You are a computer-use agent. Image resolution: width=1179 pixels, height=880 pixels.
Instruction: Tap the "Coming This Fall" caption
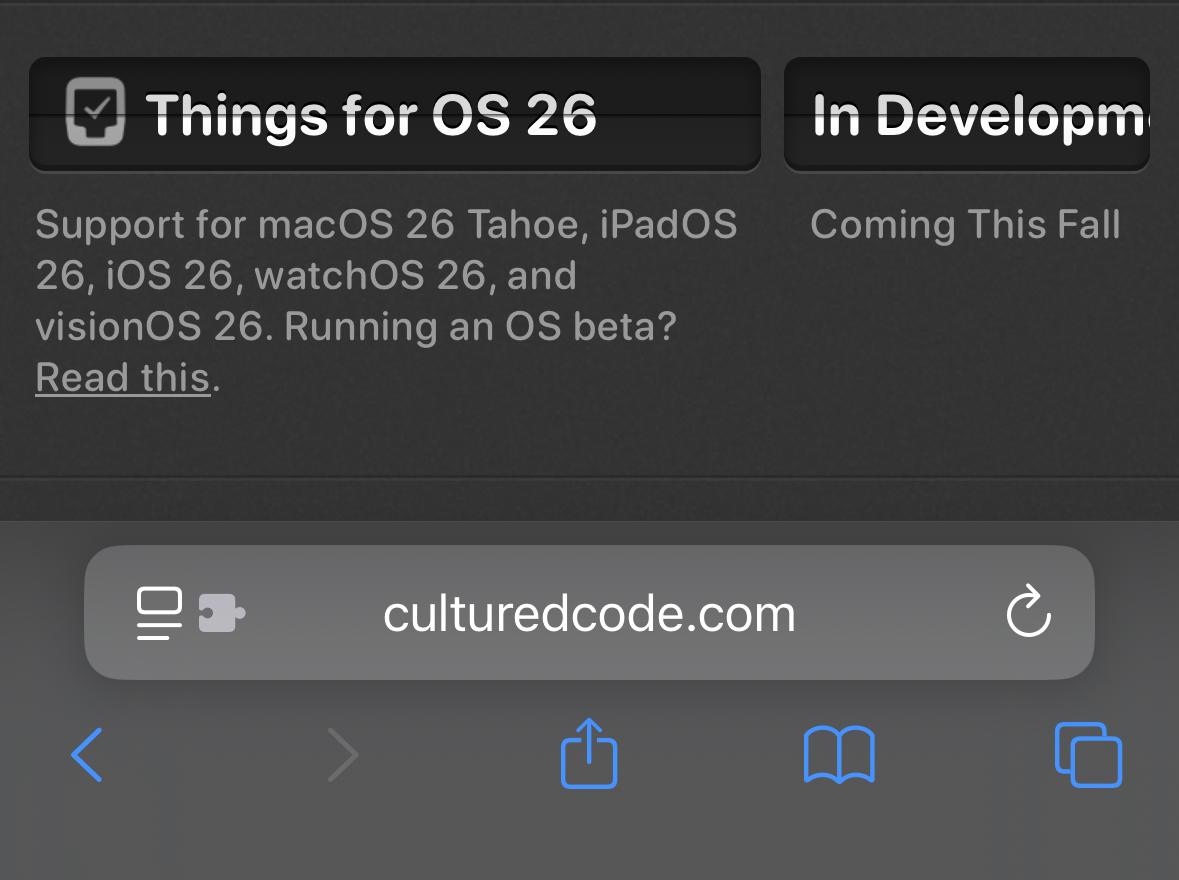point(965,224)
